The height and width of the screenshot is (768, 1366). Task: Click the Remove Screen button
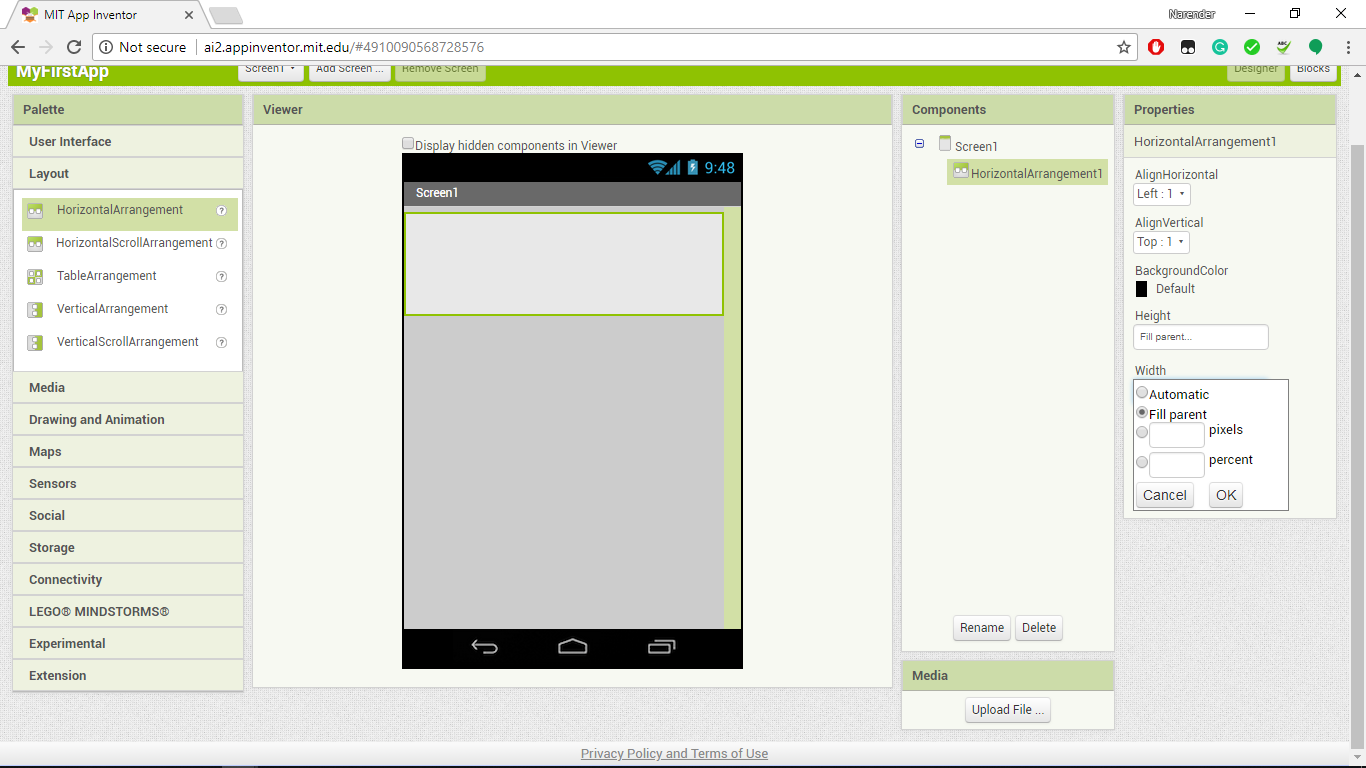coord(440,69)
